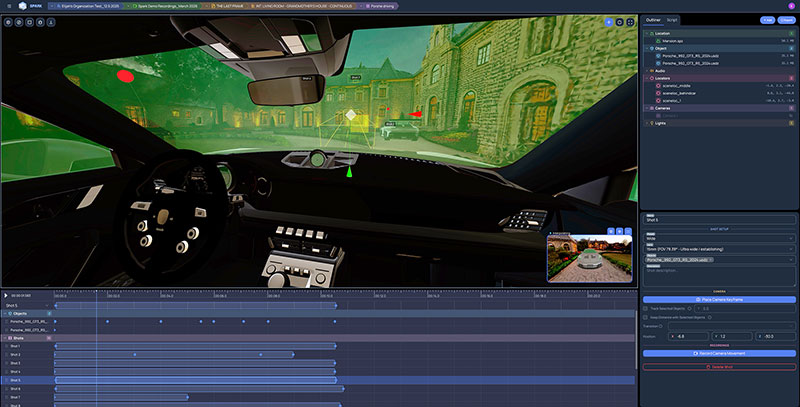
Task: Open the hamburger menu in the top bar
Action: pos(9,6)
